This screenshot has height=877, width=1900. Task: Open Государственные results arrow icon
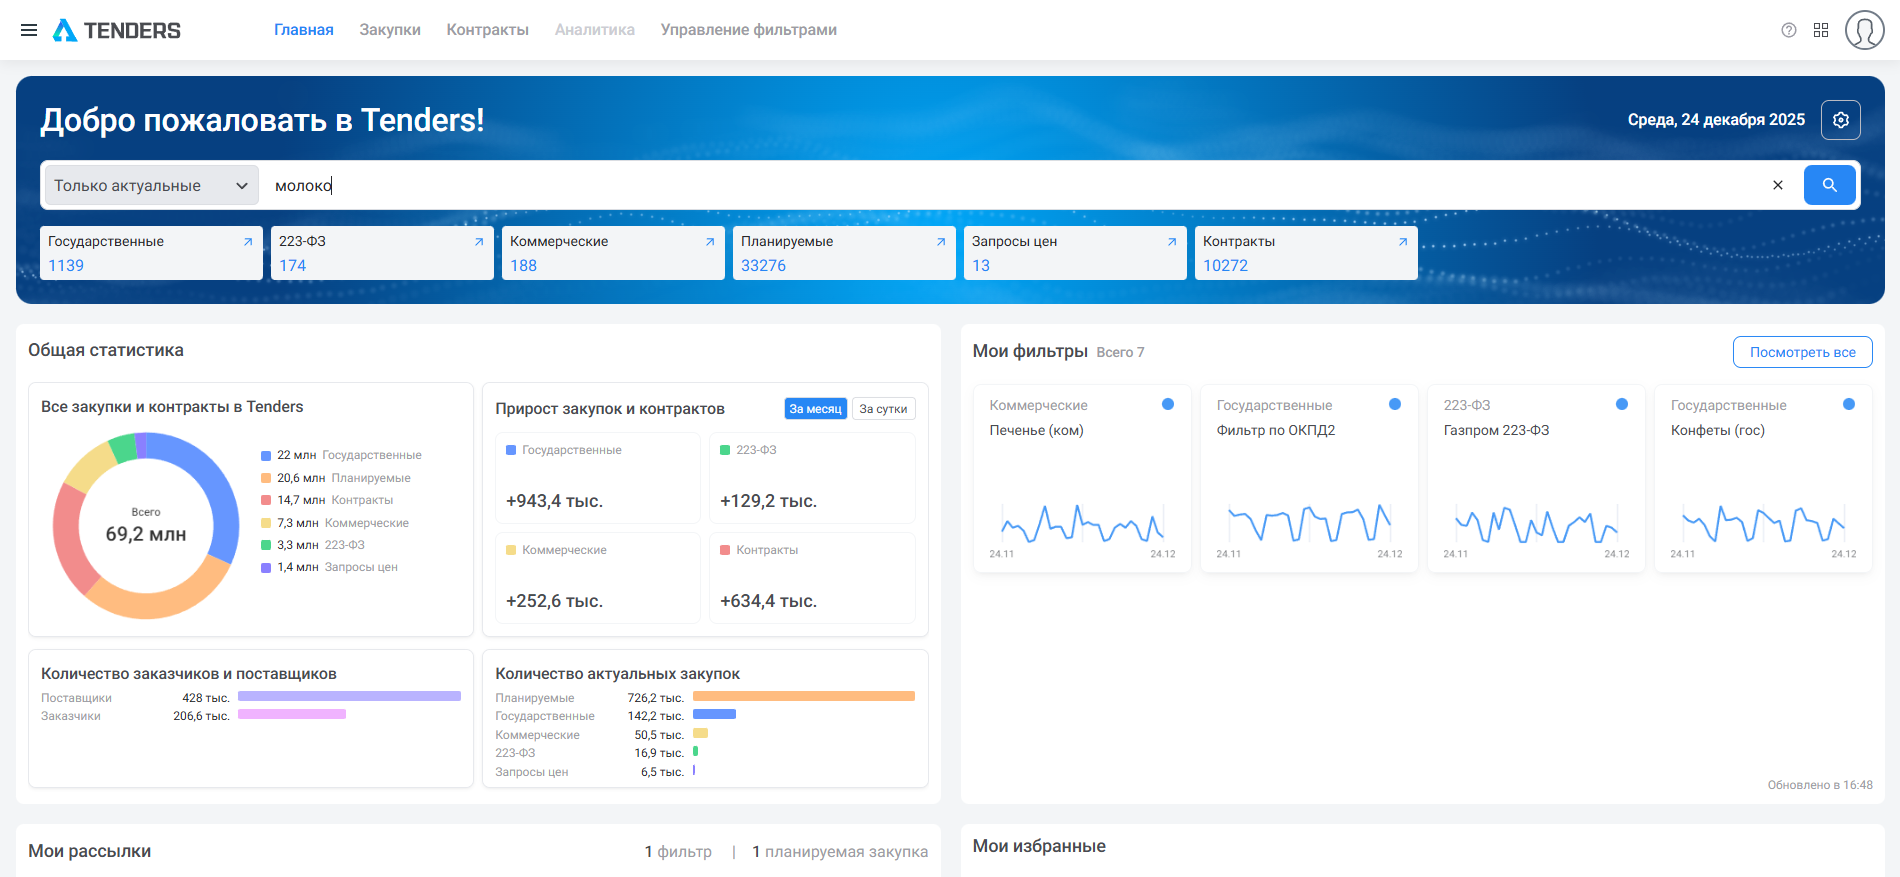tap(248, 242)
